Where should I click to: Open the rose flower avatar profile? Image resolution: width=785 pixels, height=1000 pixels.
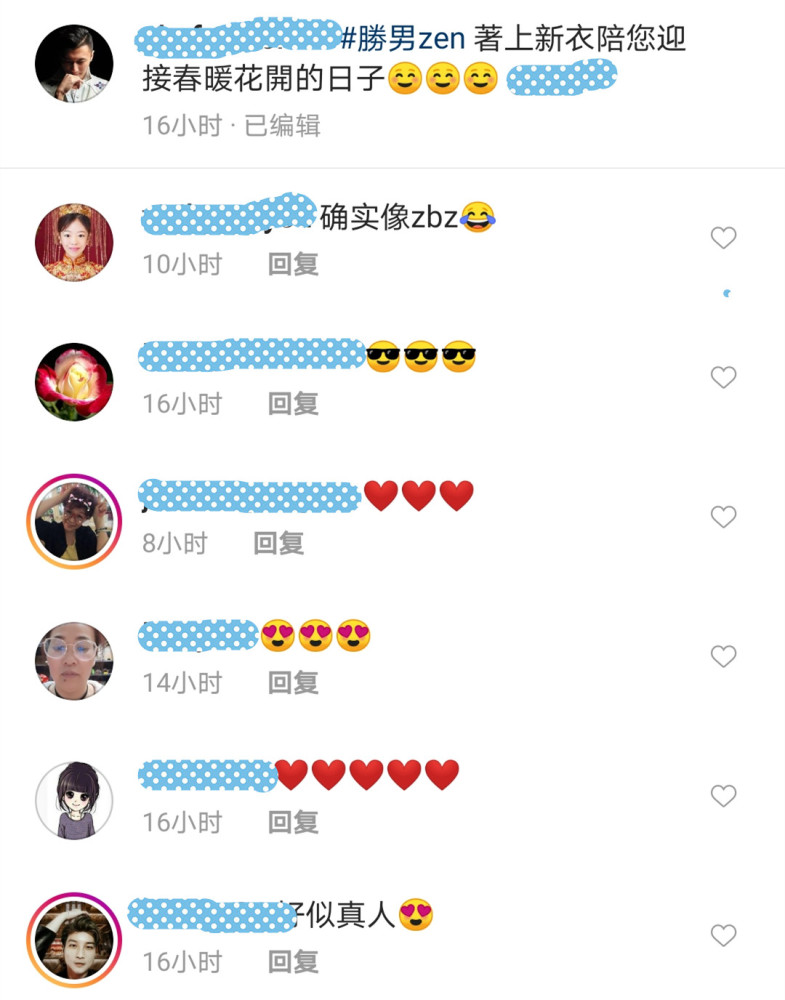tap(74, 382)
